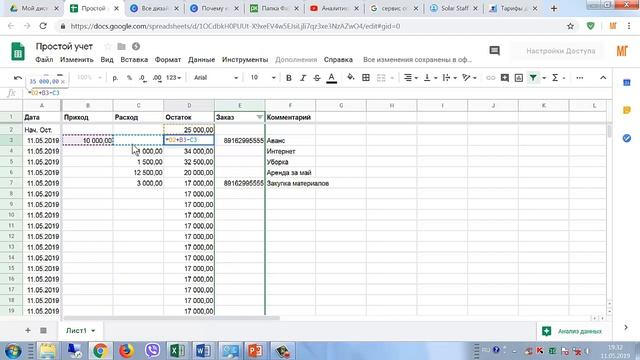Open Лист1 sheet tab menu arrow
640x360 pixels.
(x=93, y=331)
